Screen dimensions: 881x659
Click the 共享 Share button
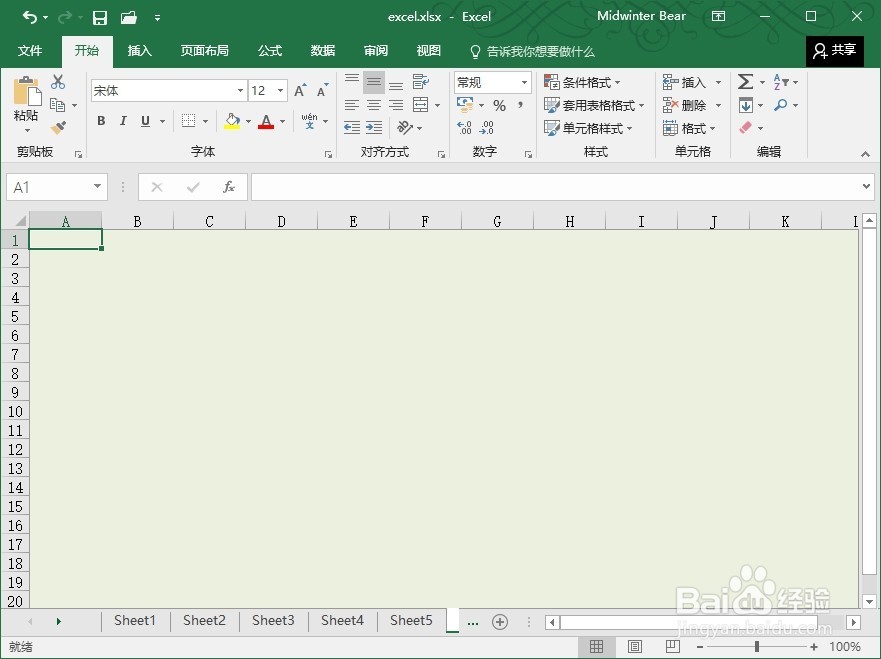834,51
